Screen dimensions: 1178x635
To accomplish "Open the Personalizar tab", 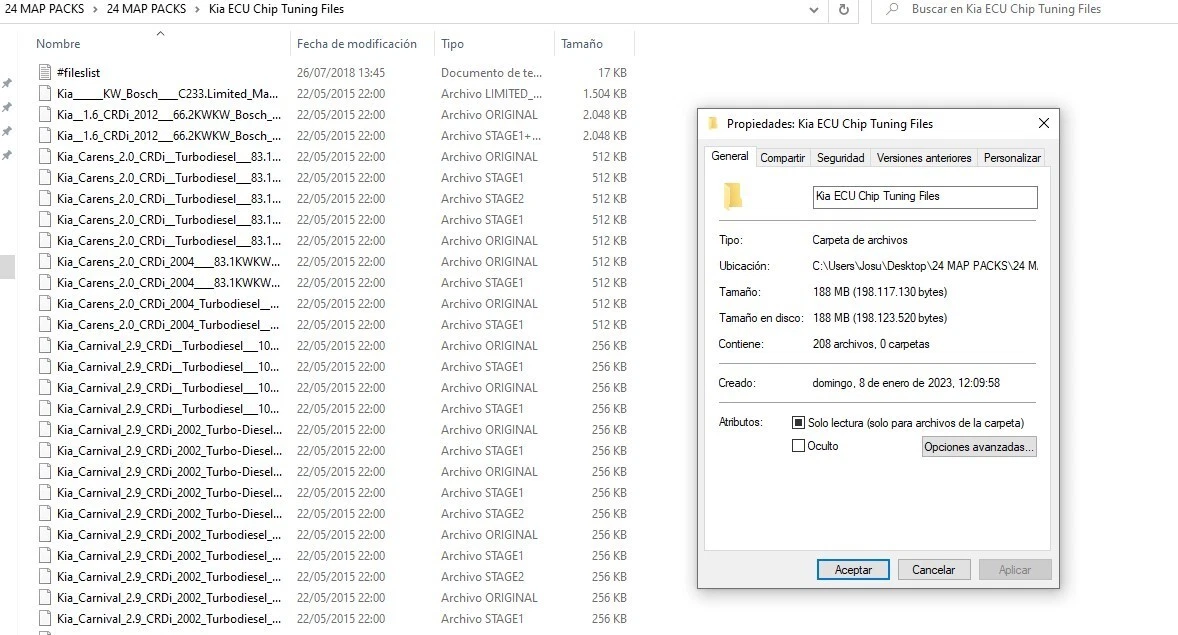I will (x=1012, y=158).
